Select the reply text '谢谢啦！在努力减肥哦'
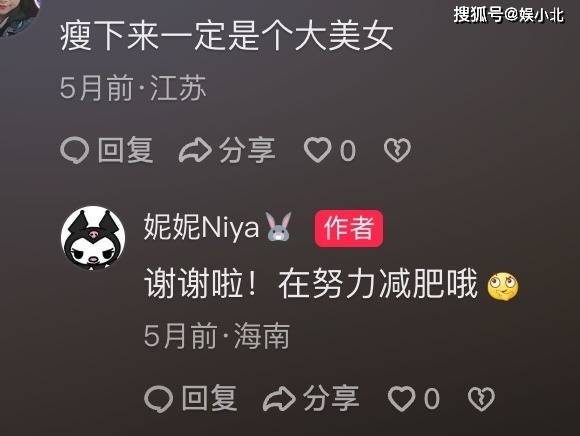The width and height of the screenshot is (580, 436). point(311,284)
